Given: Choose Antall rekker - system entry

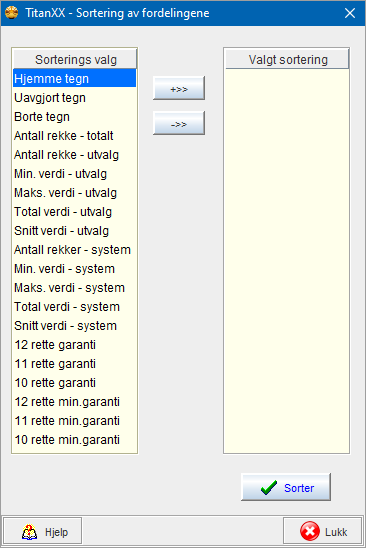Looking at the screenshot, I should [x=74, y=250].
